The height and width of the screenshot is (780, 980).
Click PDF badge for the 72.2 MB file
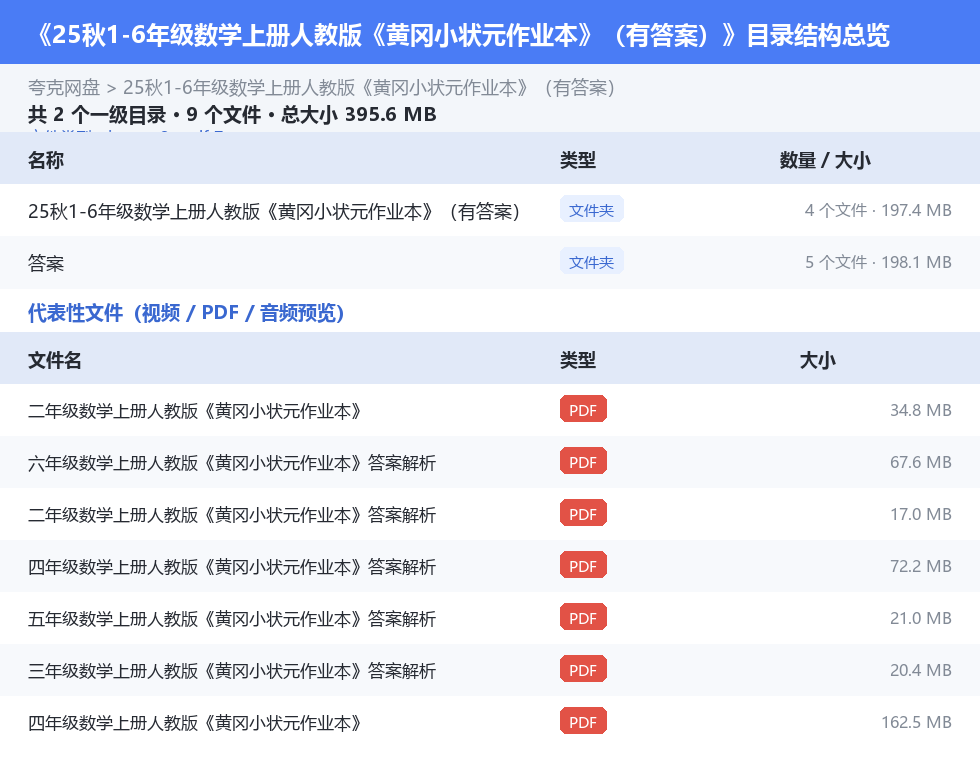[x=583, y=565]
